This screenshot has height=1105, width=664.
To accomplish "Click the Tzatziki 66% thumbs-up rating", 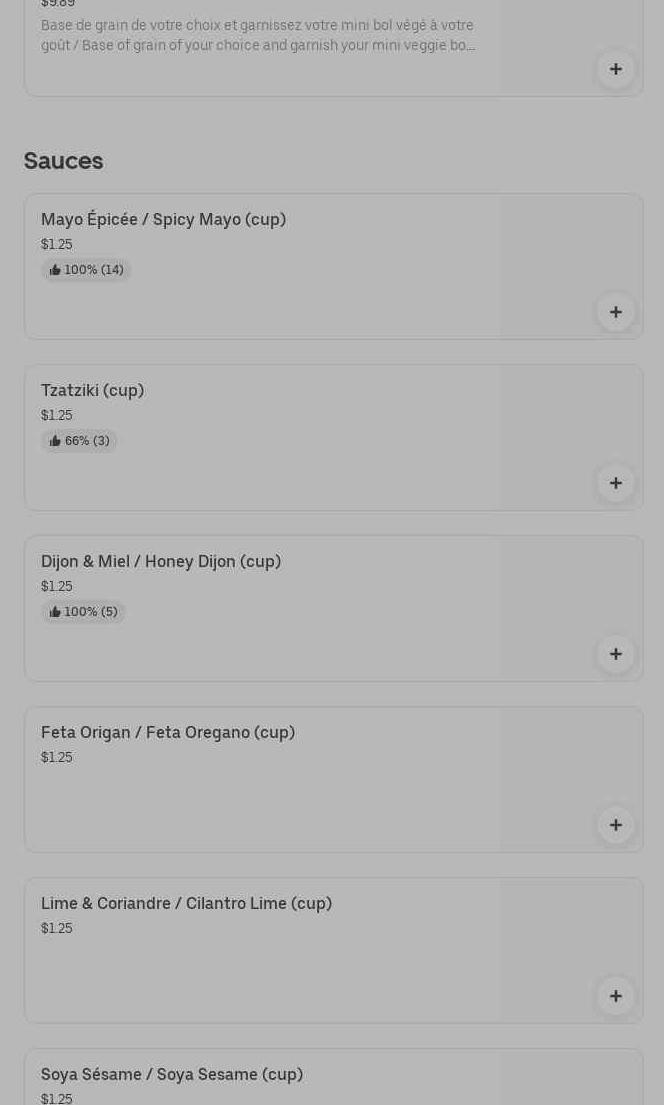I will click(x=79, y=441).
